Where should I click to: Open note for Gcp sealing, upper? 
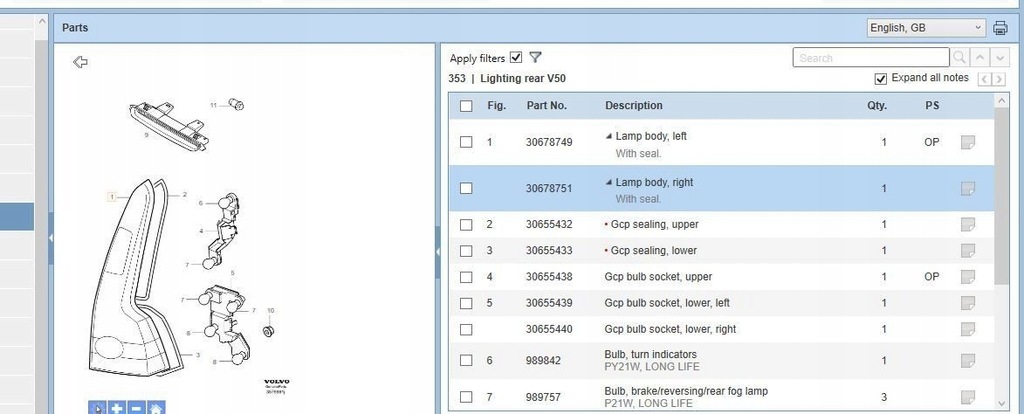[x=968, y=225]
